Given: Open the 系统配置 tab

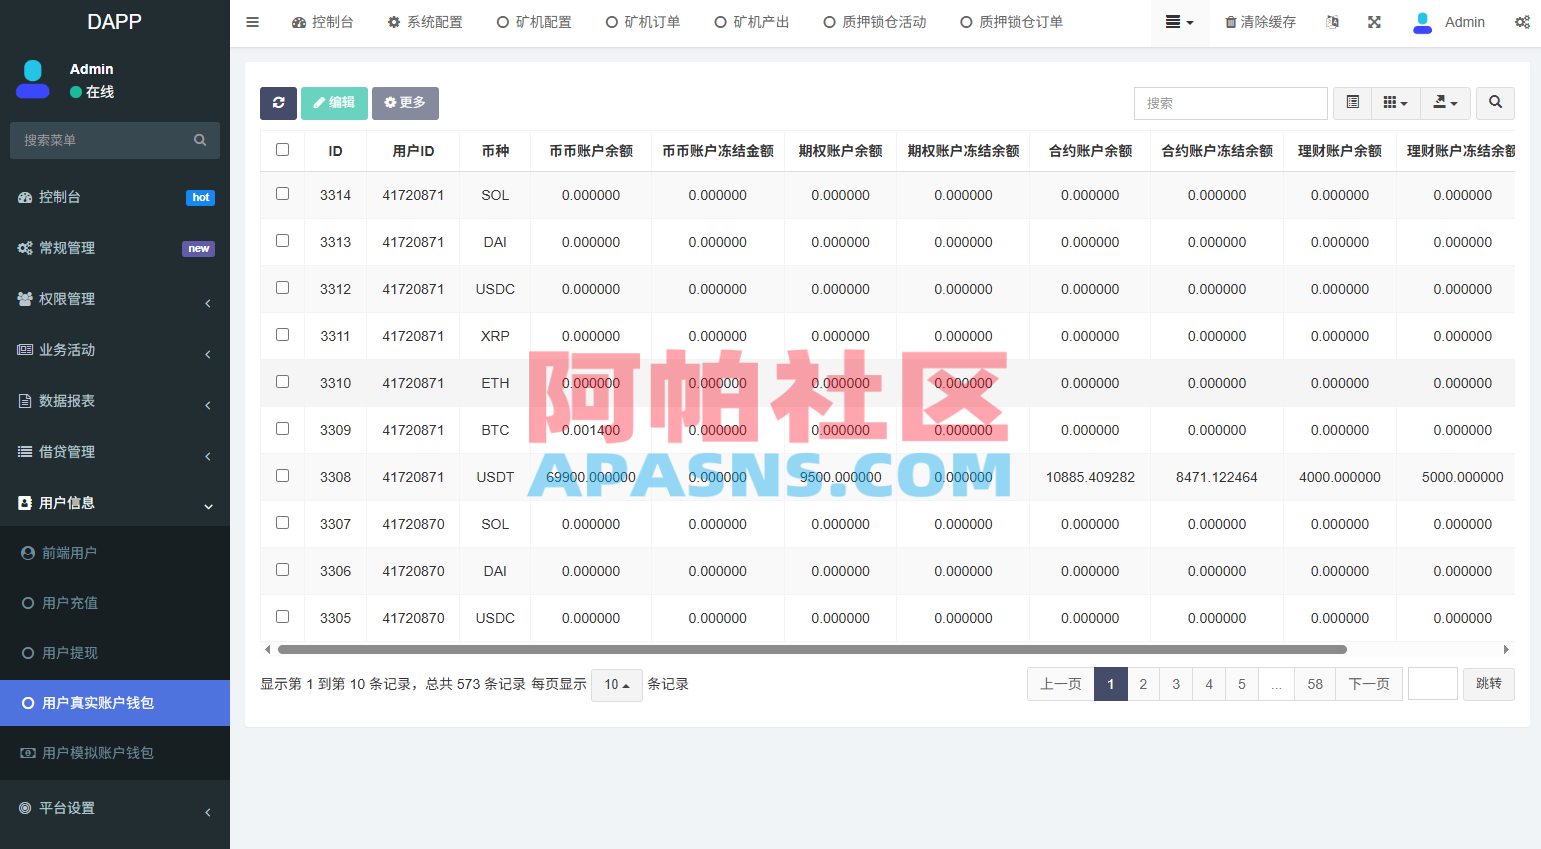Looking at the screenshot, I should point(425,22).
